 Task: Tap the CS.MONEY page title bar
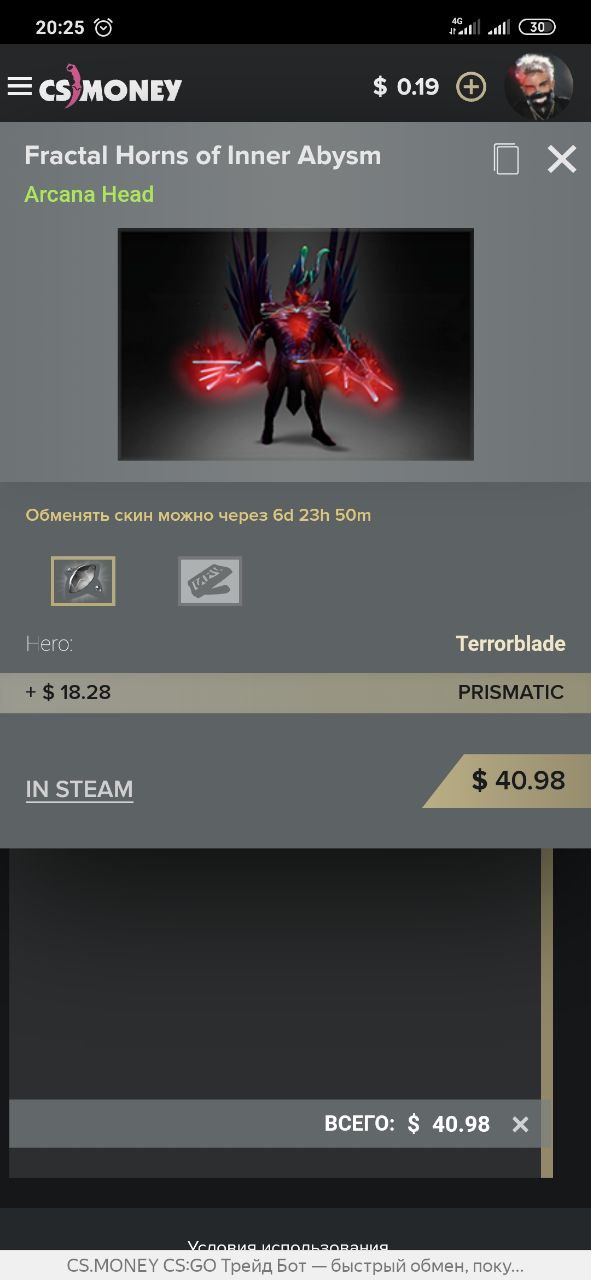point(295,1265)
